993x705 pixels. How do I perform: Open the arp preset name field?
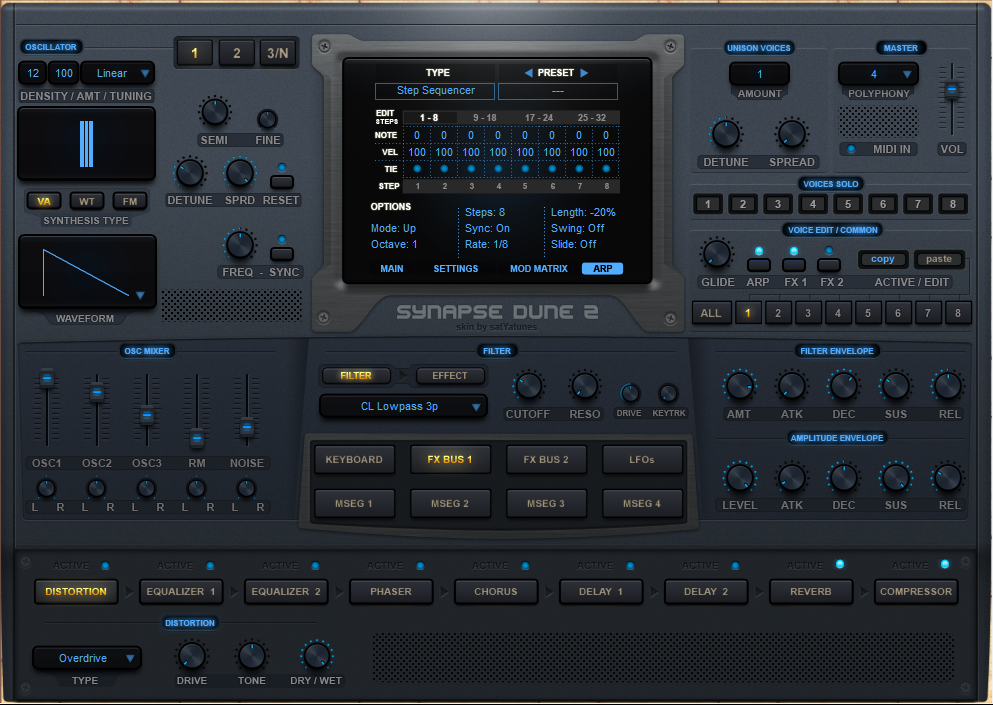[x=558, y=91]
